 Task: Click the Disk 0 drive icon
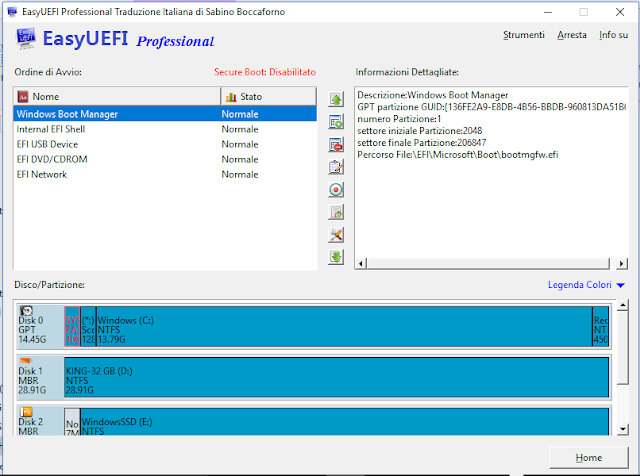pos(26,311)
